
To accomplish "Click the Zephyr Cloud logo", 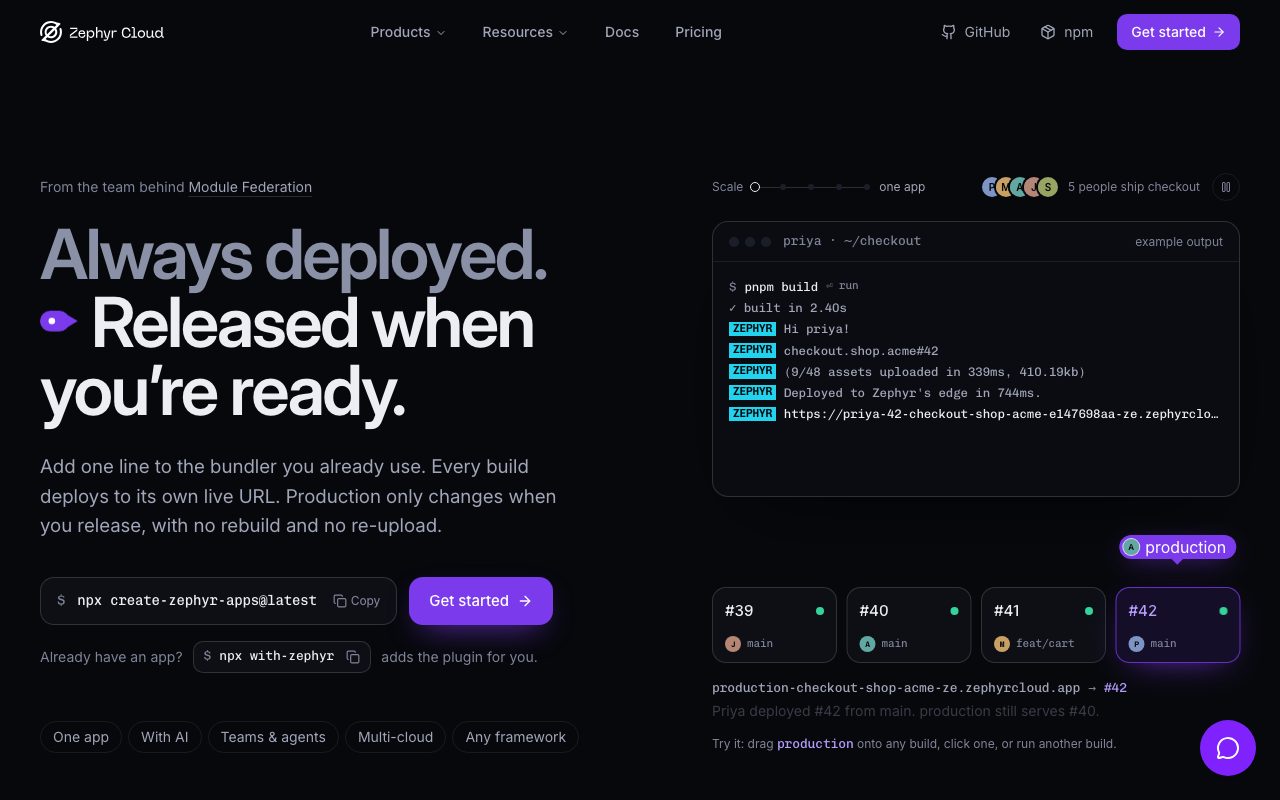I will coord(102,32).
